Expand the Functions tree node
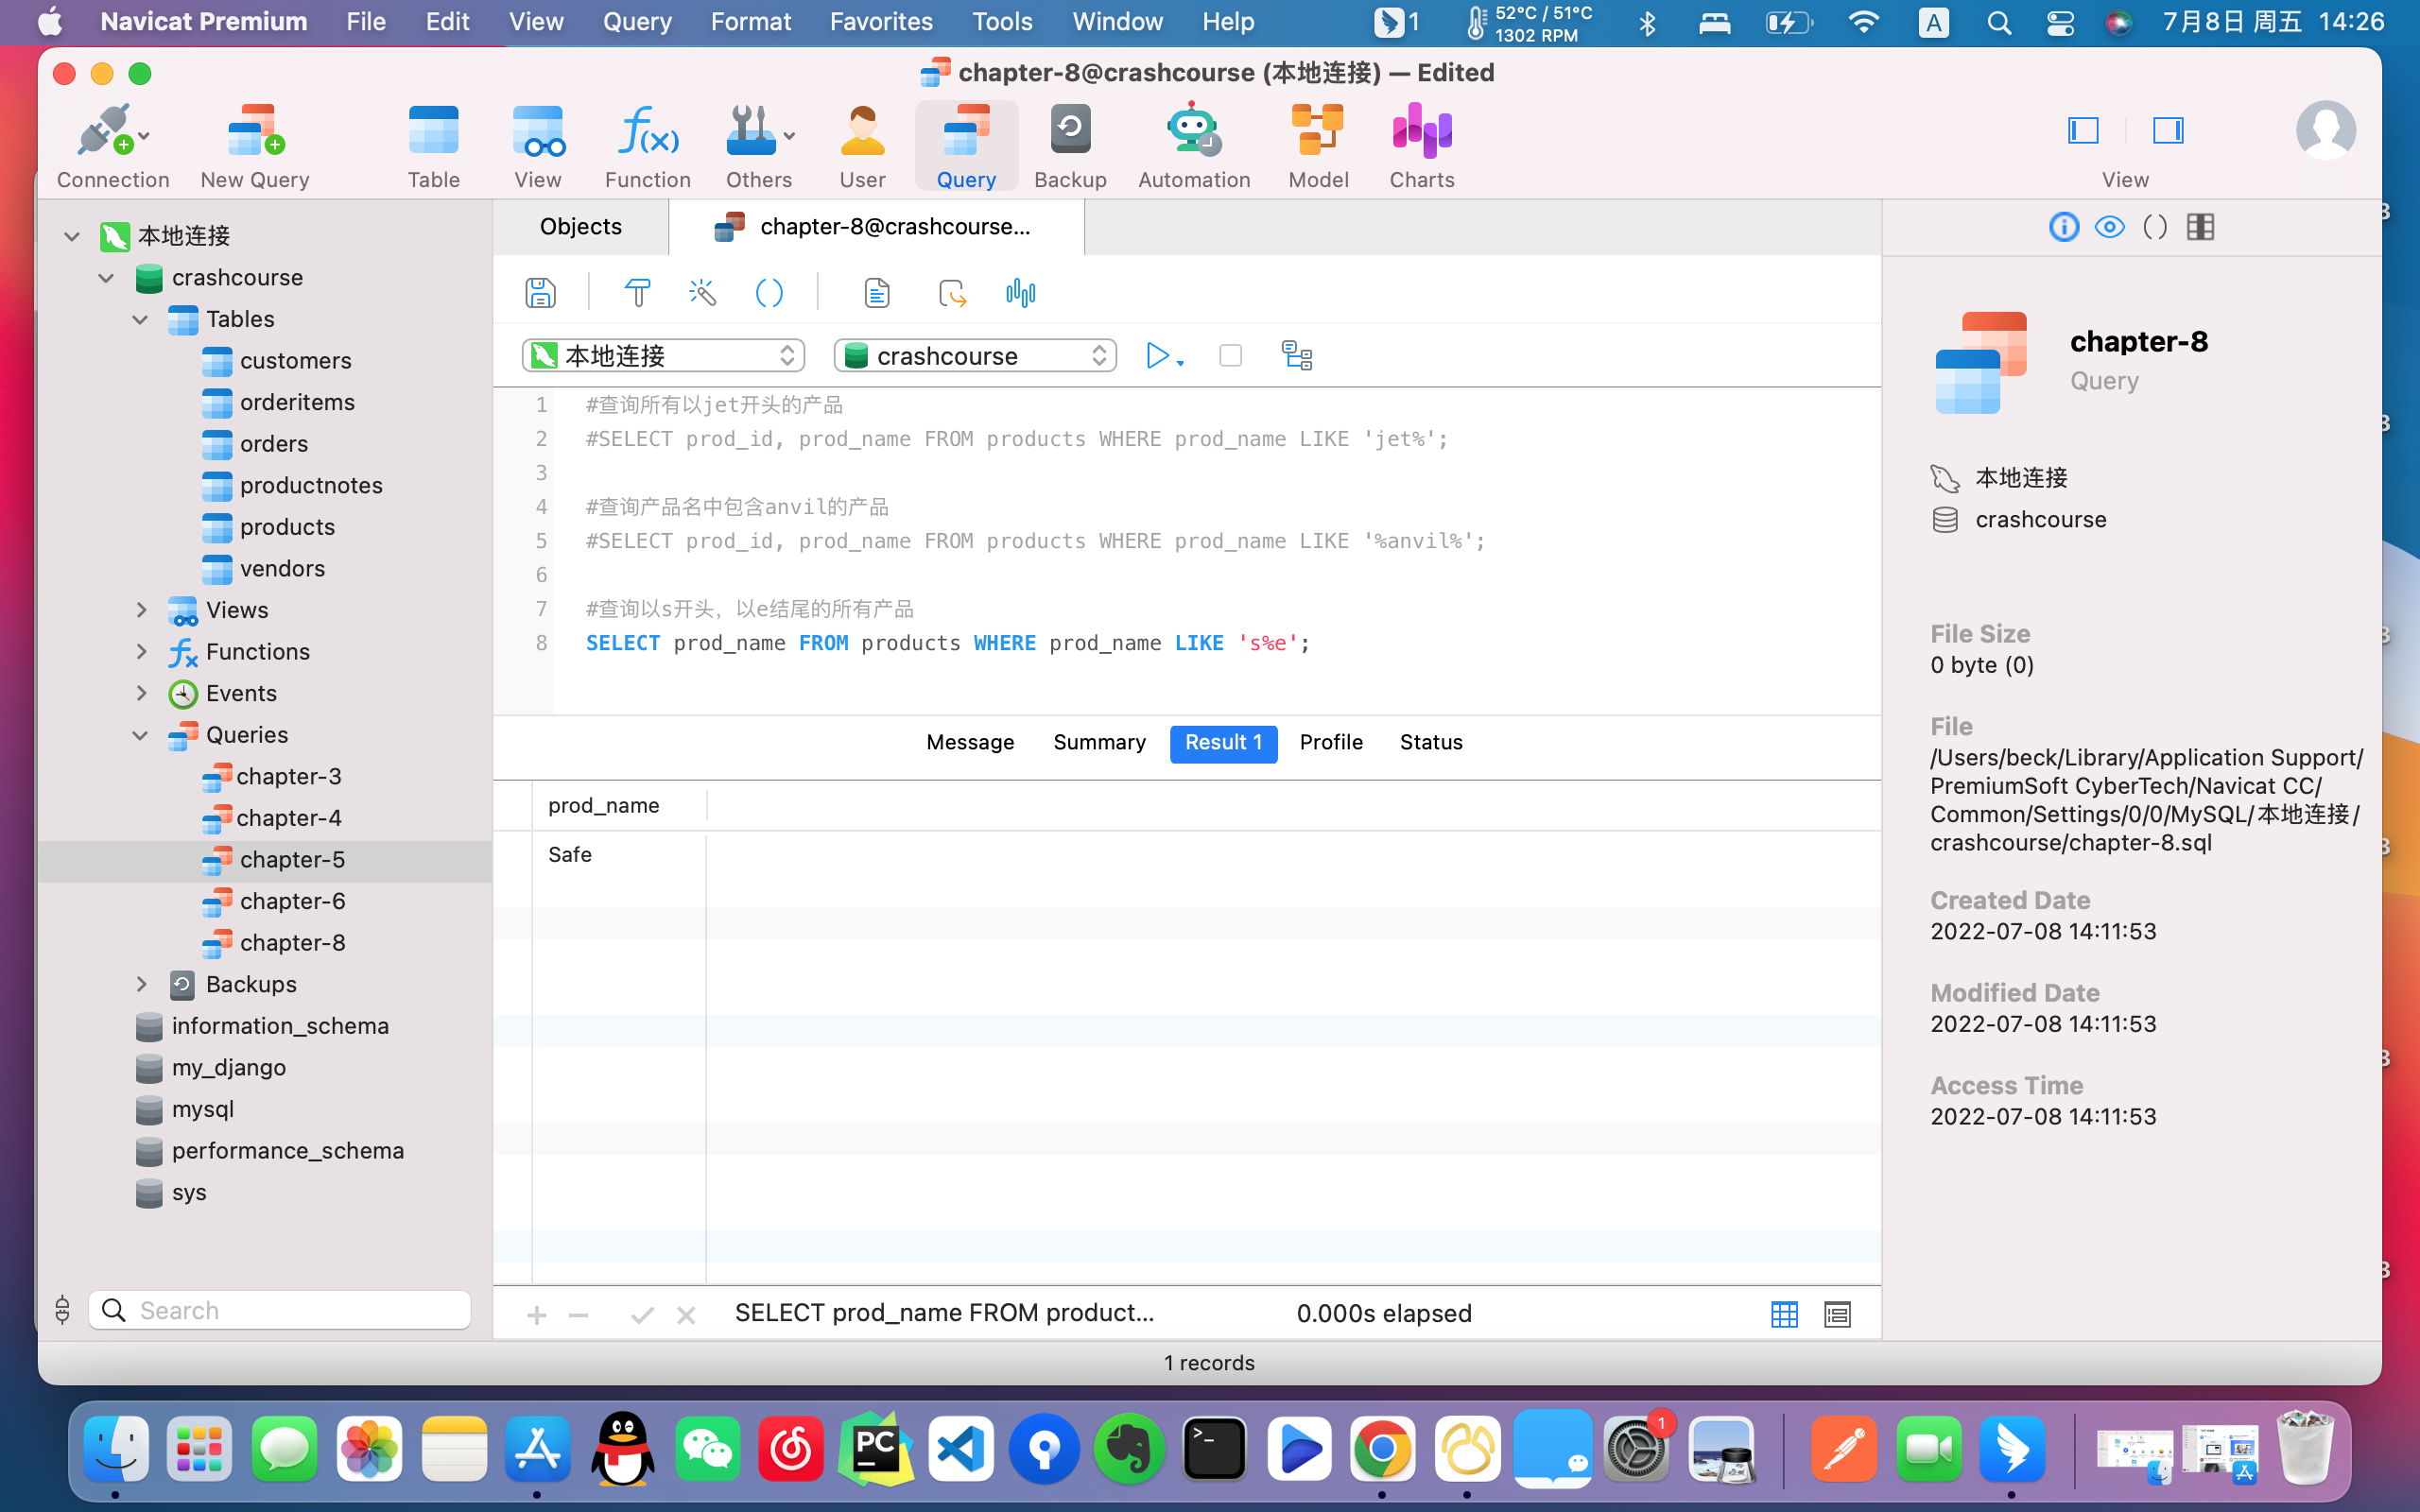 pos(141,652)
